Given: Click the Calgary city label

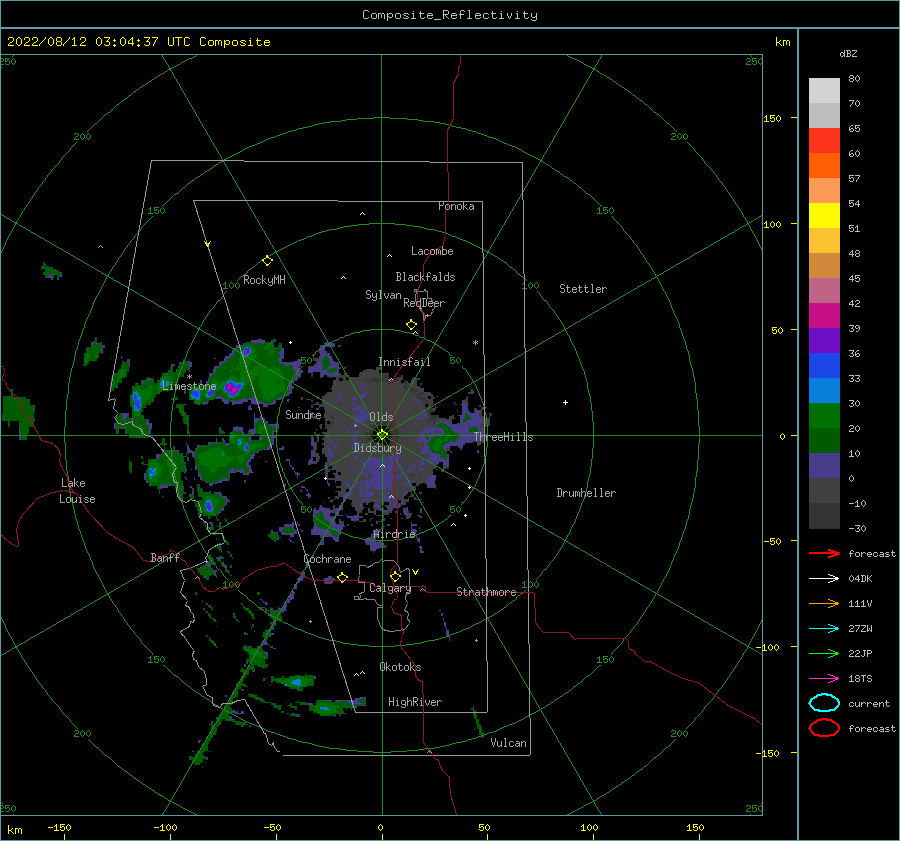Looking at the screenshot, I should pos(390,588).
